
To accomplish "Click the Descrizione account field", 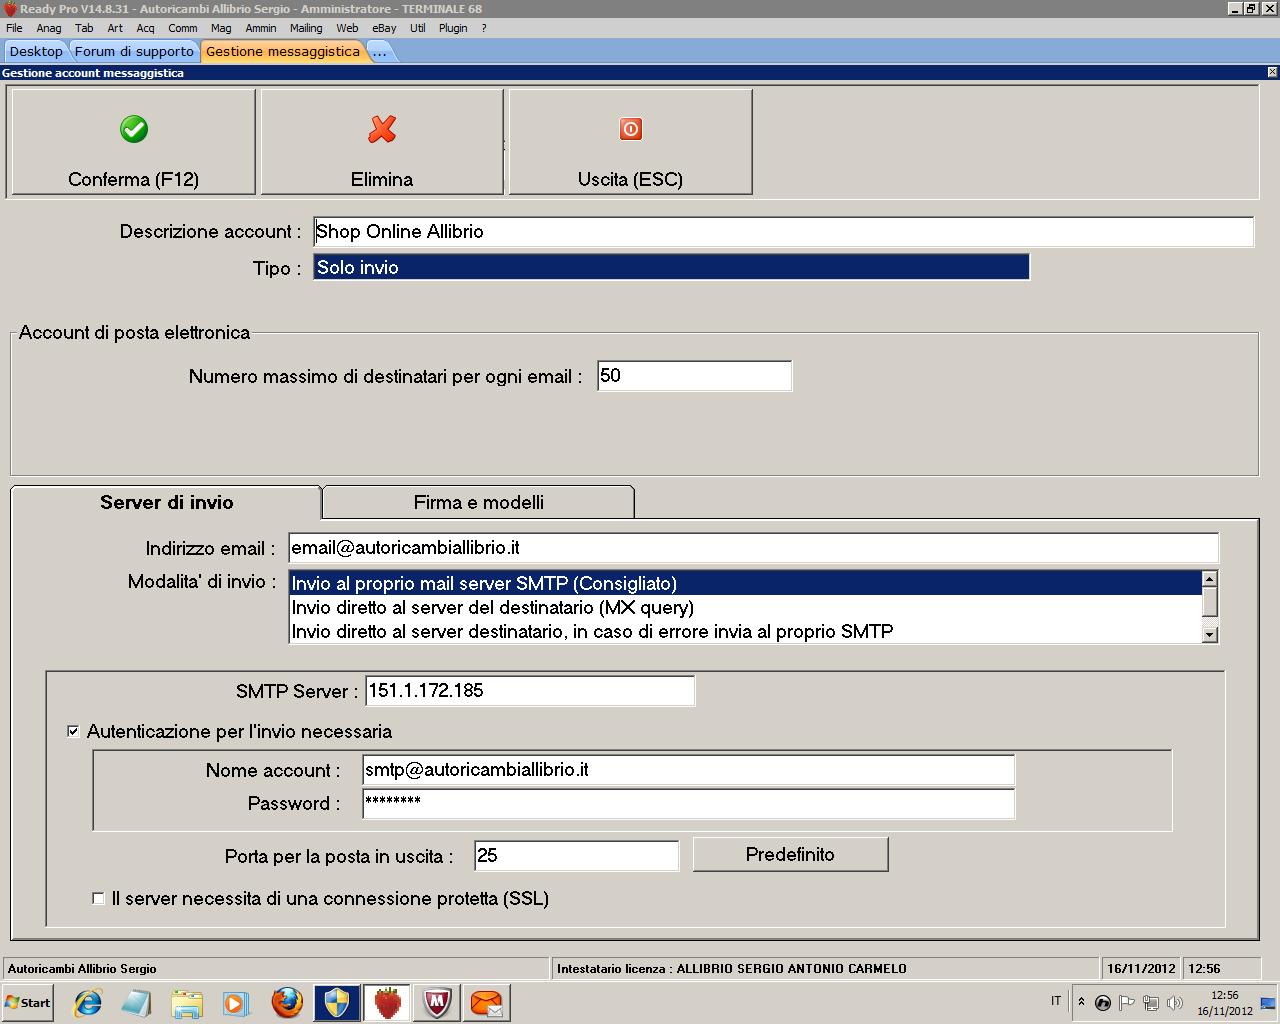I will [783, 231].
